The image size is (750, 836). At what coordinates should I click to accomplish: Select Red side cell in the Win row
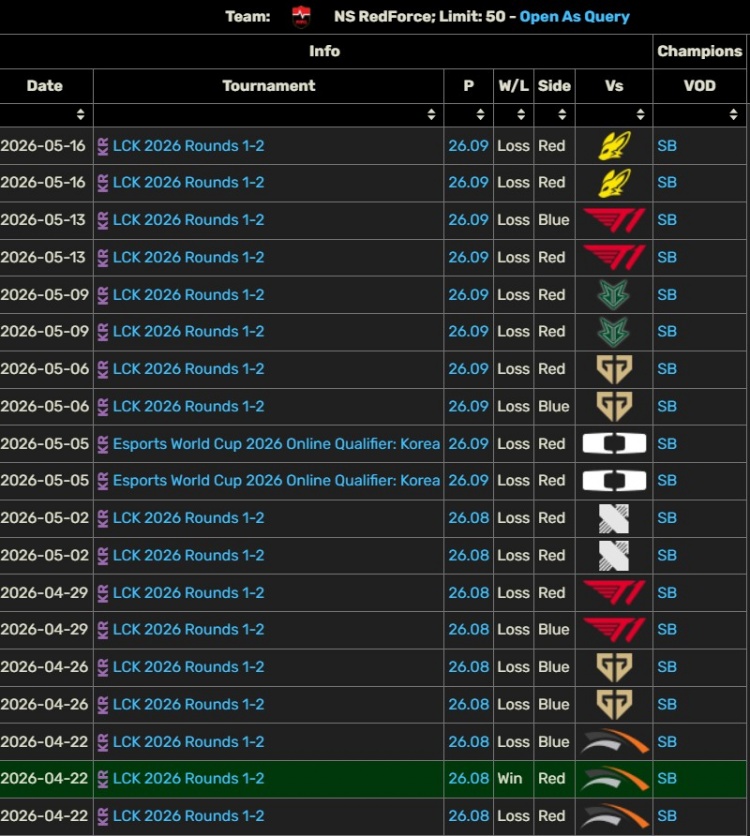(x=552, y=779)
